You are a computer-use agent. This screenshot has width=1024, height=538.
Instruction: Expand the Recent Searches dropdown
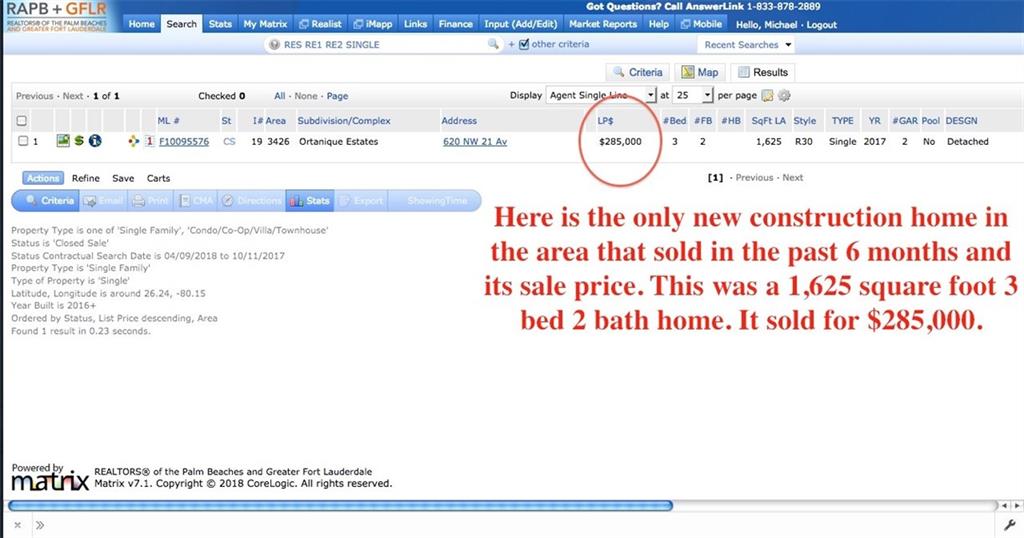(747, 45)
